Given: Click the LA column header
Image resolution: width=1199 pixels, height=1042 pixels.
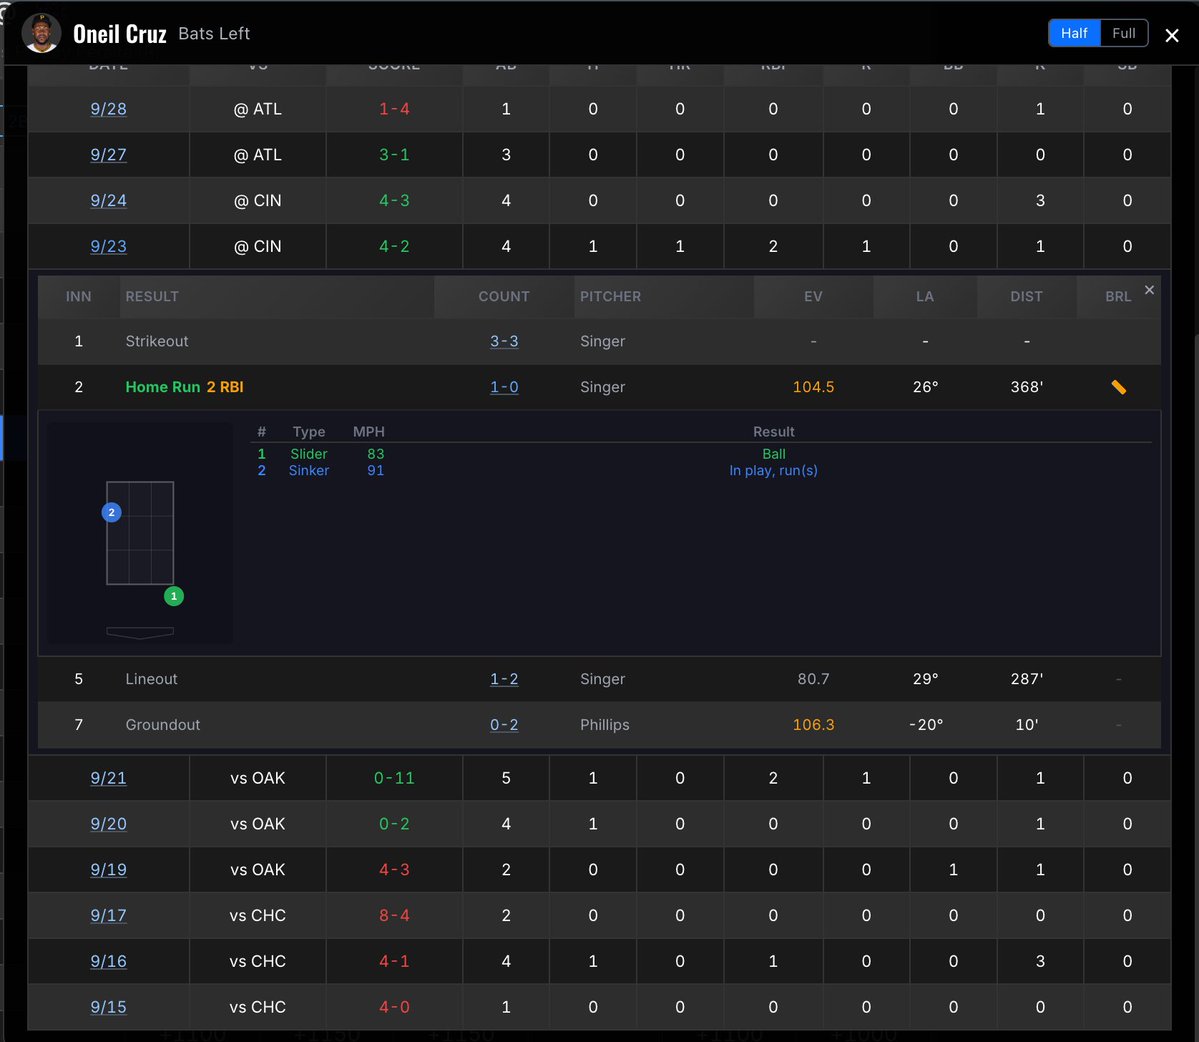Looking at the screenshot, I should [x=924, y=297].
